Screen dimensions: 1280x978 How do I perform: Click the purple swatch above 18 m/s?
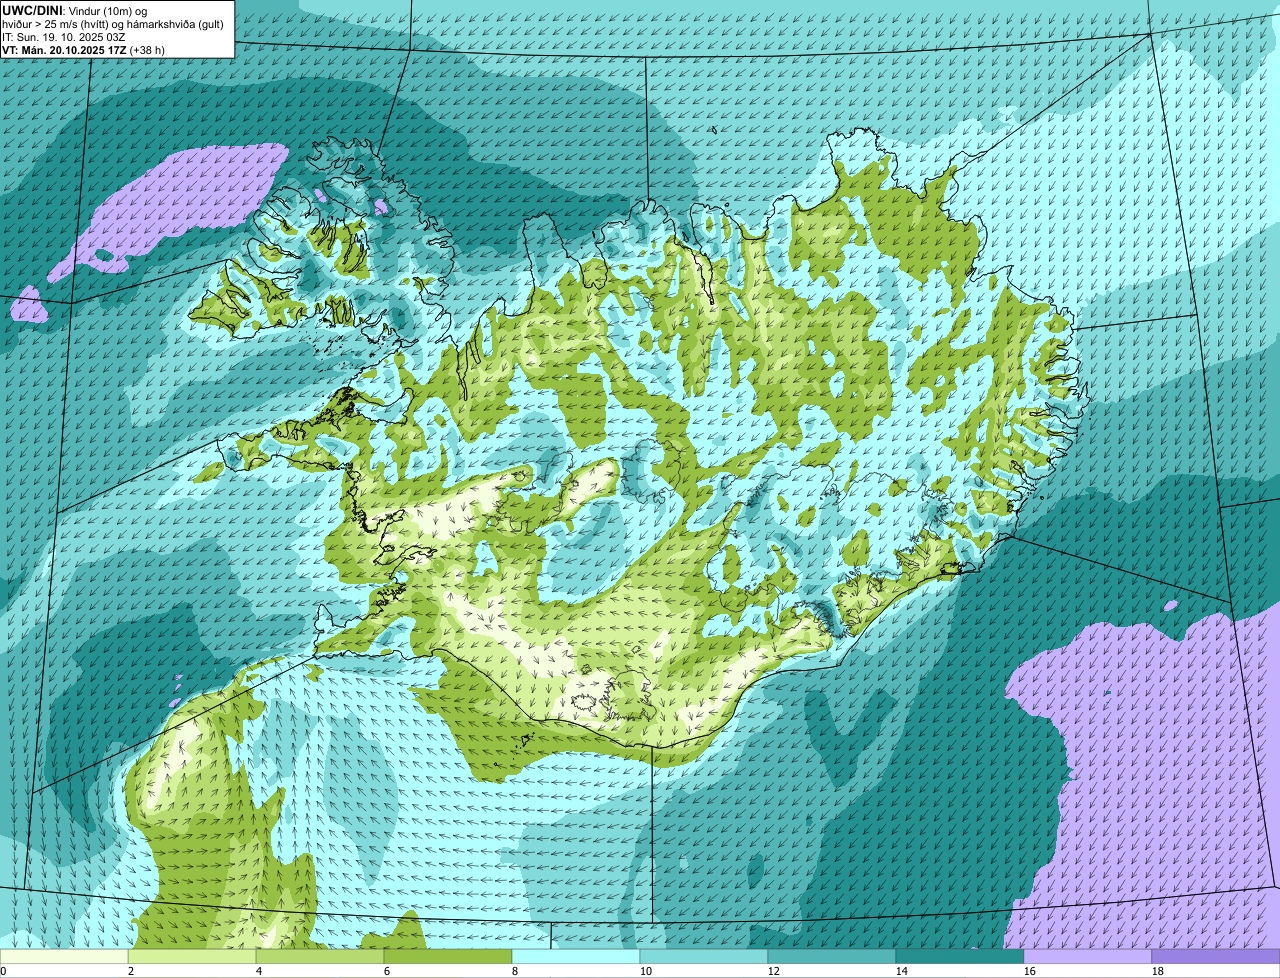[1216, 957]
